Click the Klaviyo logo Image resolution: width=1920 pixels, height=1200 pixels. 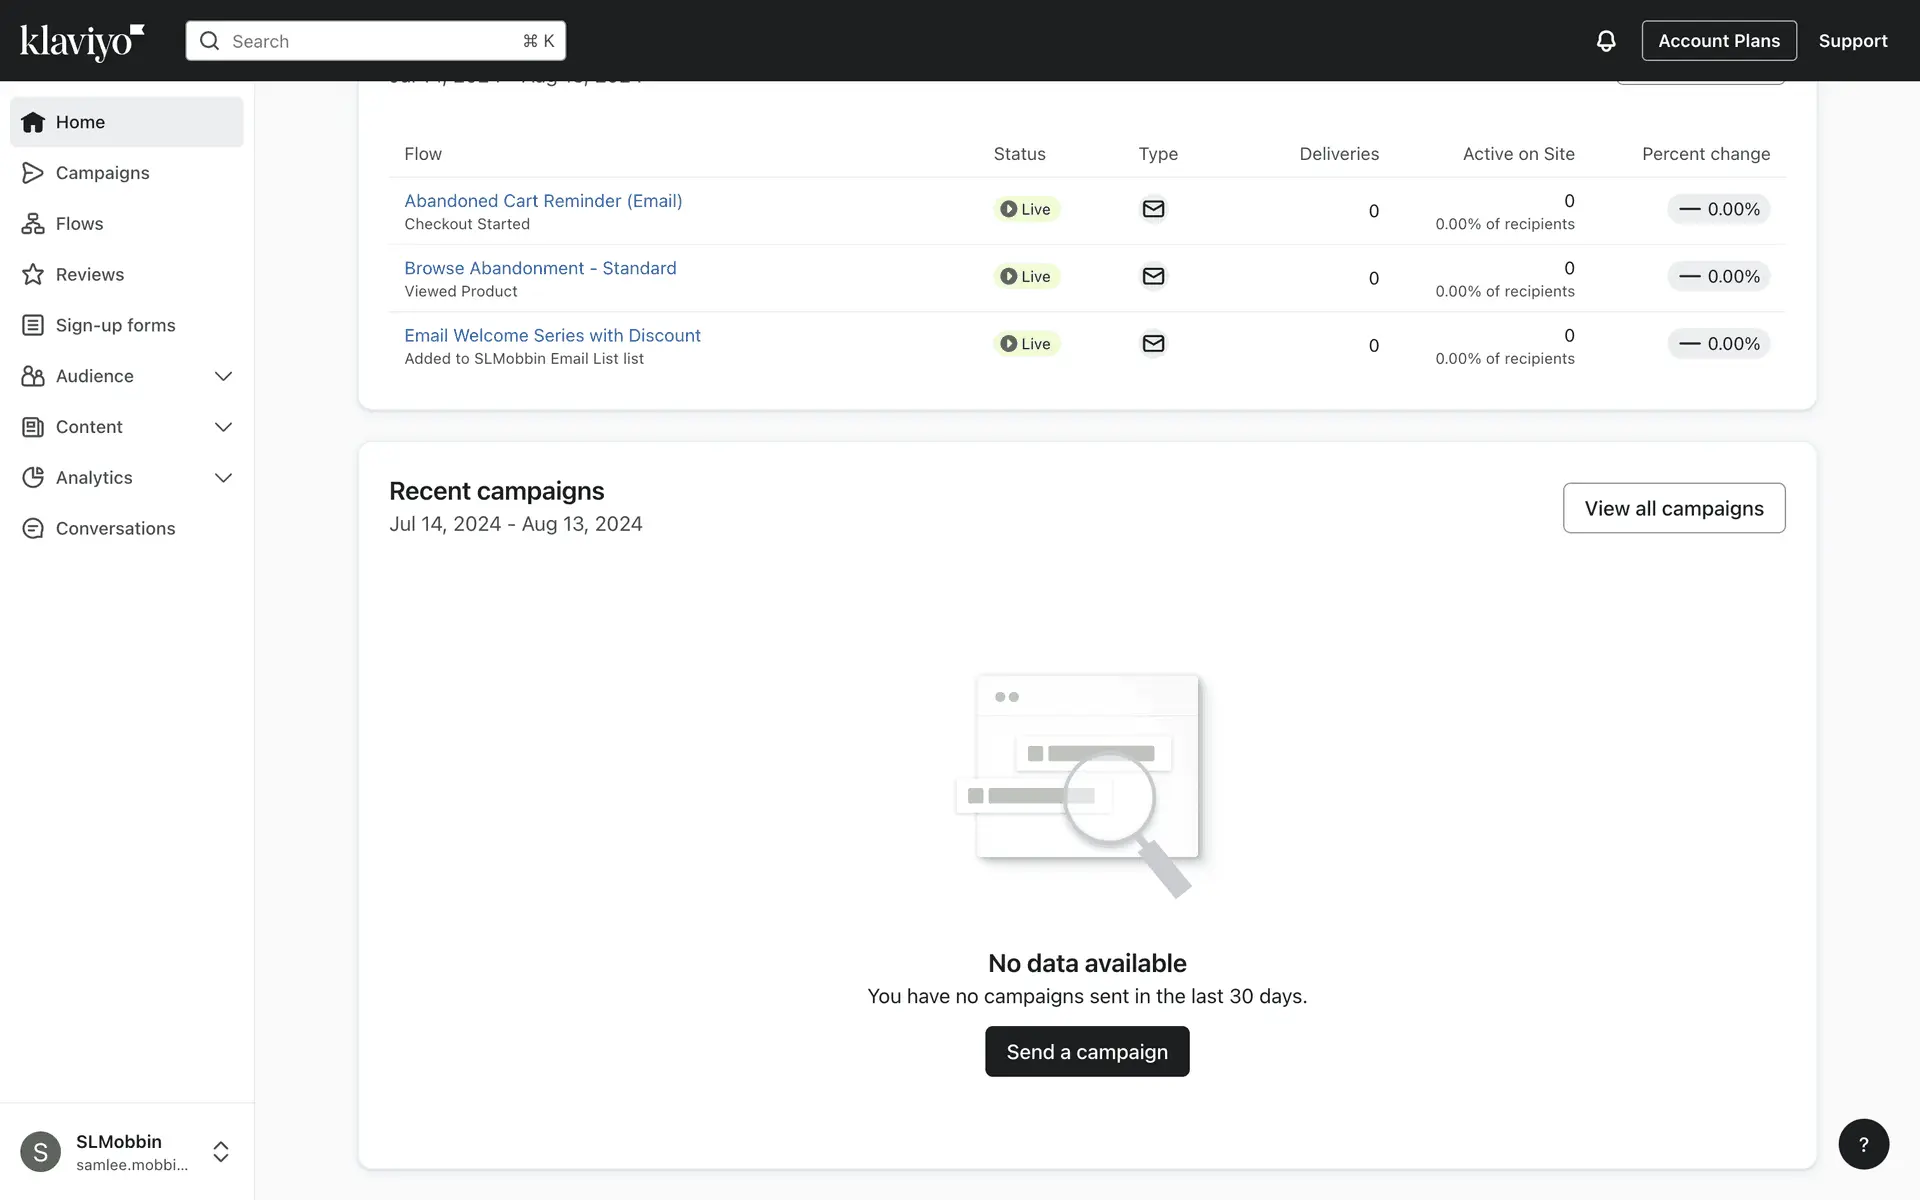click(x=82, y=41)
